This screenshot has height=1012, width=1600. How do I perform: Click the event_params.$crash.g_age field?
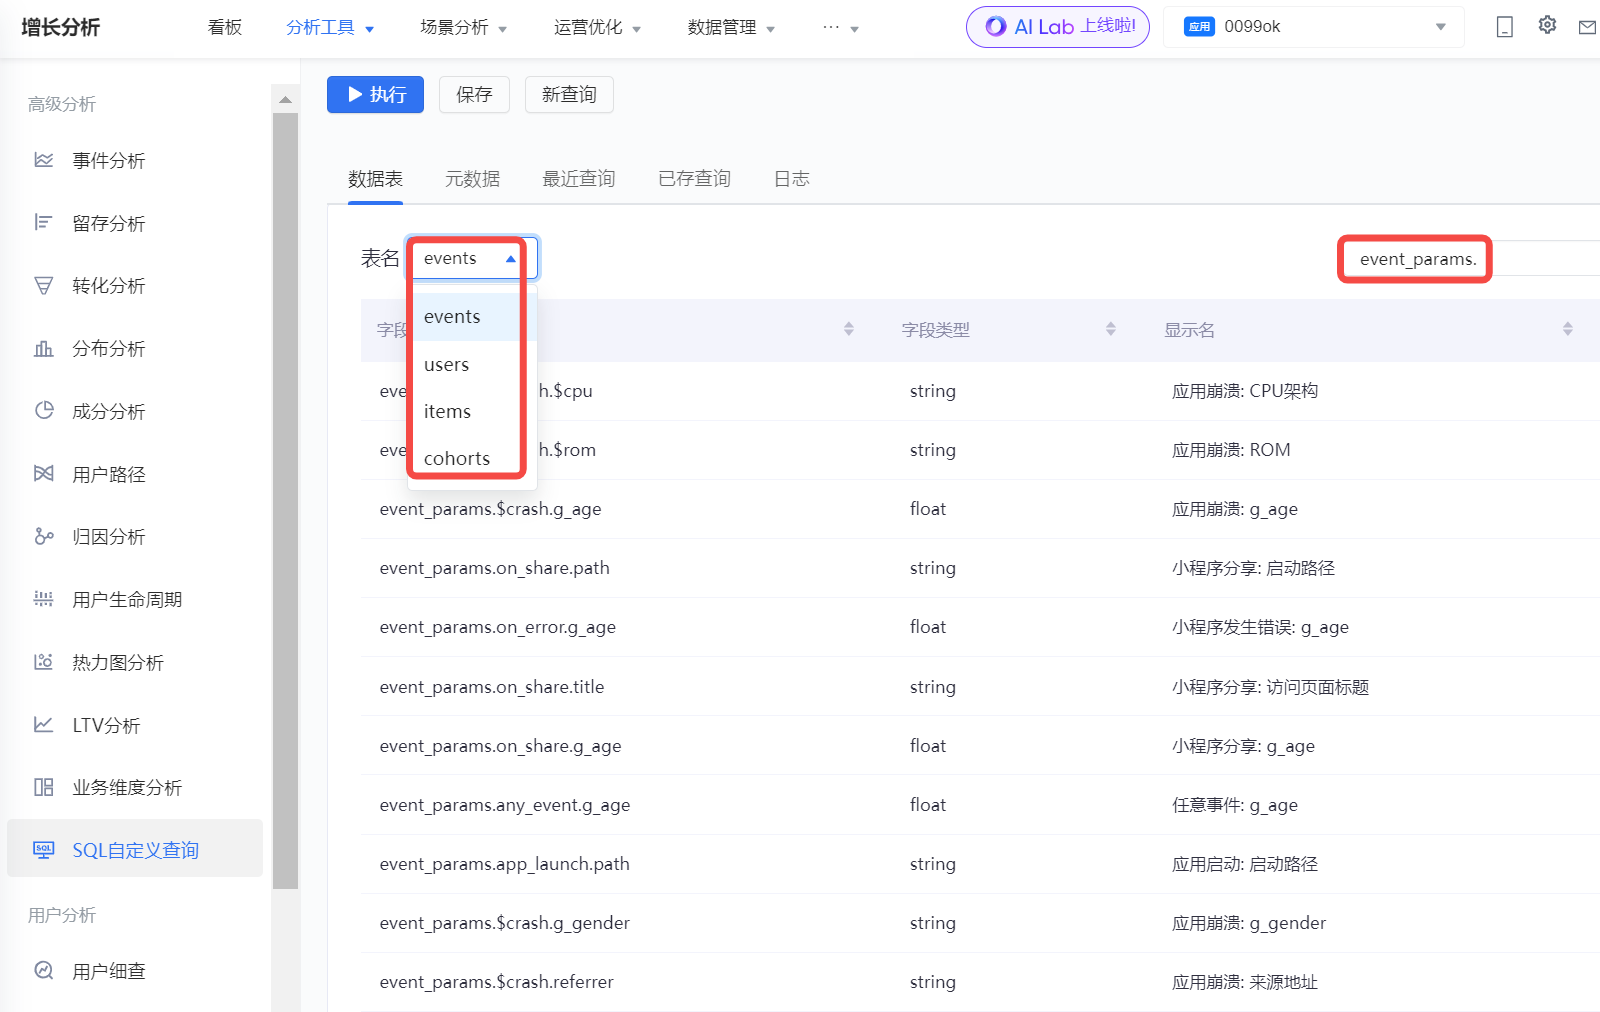490,509
